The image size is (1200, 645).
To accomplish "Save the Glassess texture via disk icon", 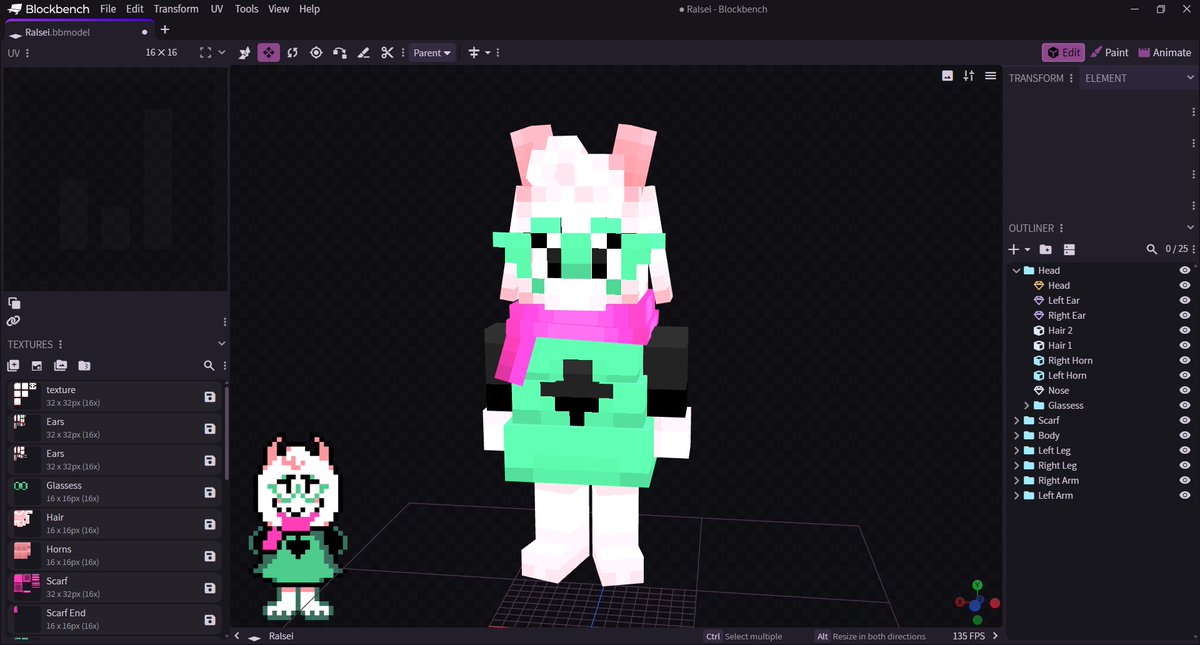I will click(x=210, y=492).
